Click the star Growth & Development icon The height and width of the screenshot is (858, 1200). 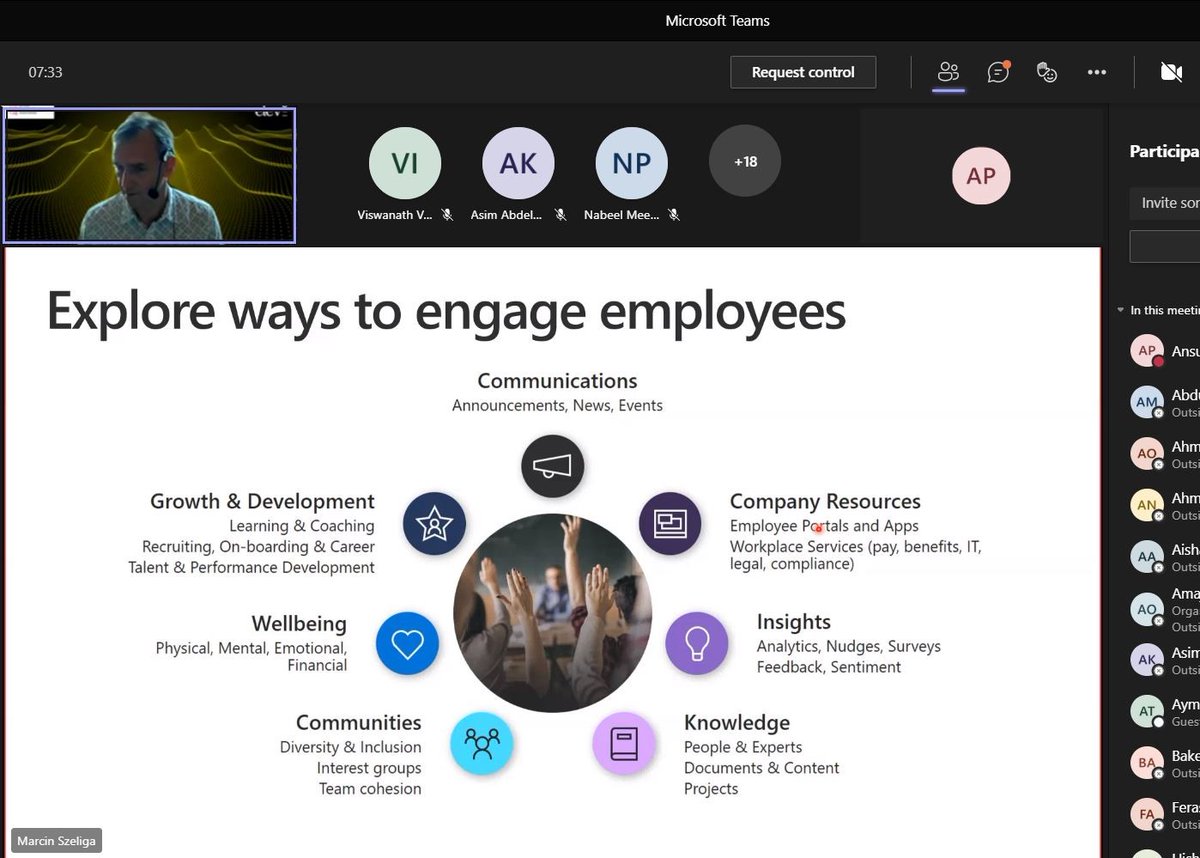(434, 523)
